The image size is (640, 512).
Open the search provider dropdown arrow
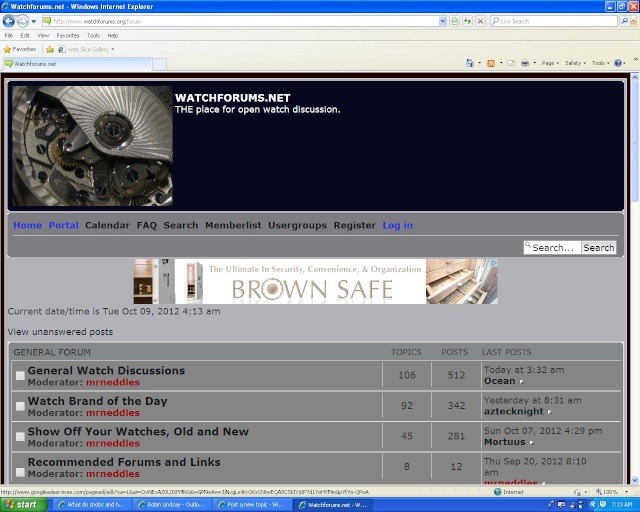[634, 21]
